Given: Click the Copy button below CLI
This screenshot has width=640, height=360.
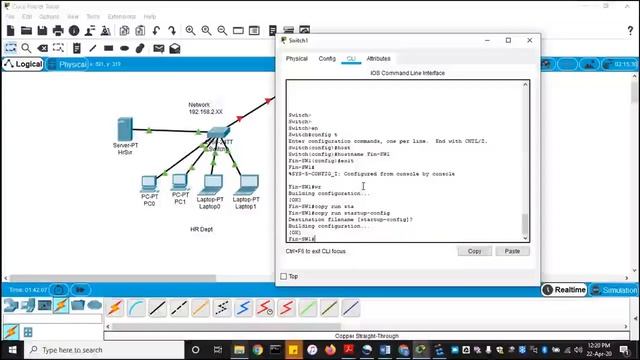Looking at the screenshot, I should (x=474, y=251).
